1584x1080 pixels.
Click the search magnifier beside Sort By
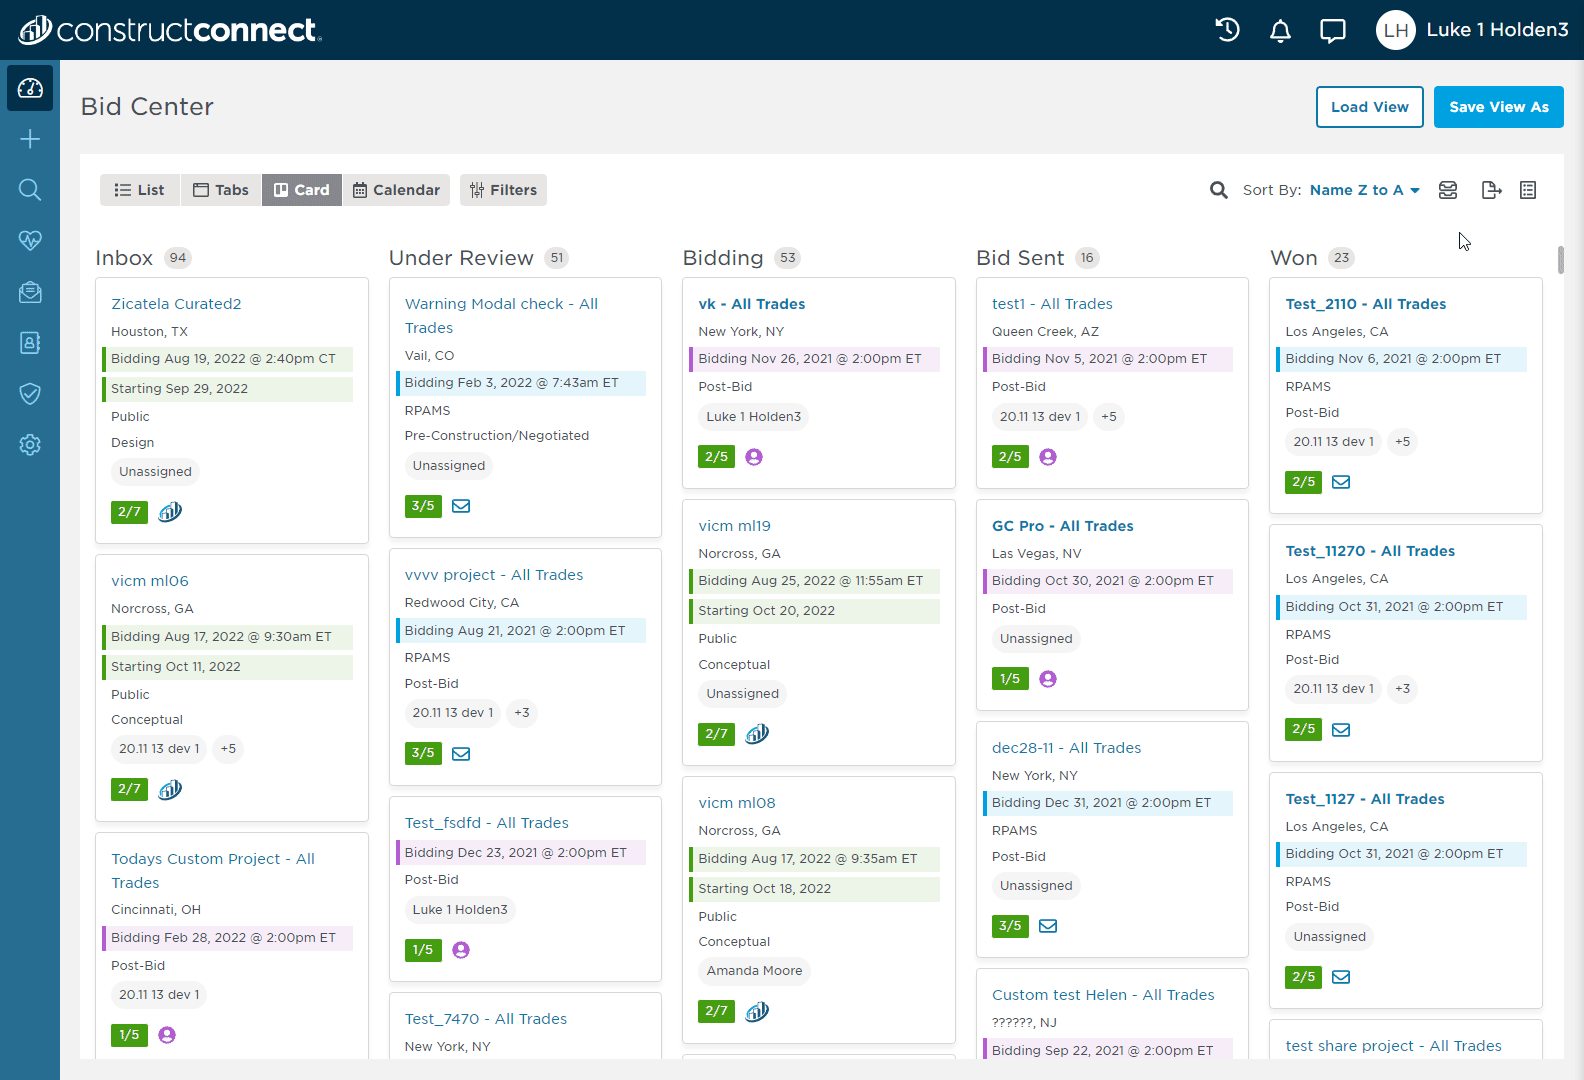[1218, 190]
